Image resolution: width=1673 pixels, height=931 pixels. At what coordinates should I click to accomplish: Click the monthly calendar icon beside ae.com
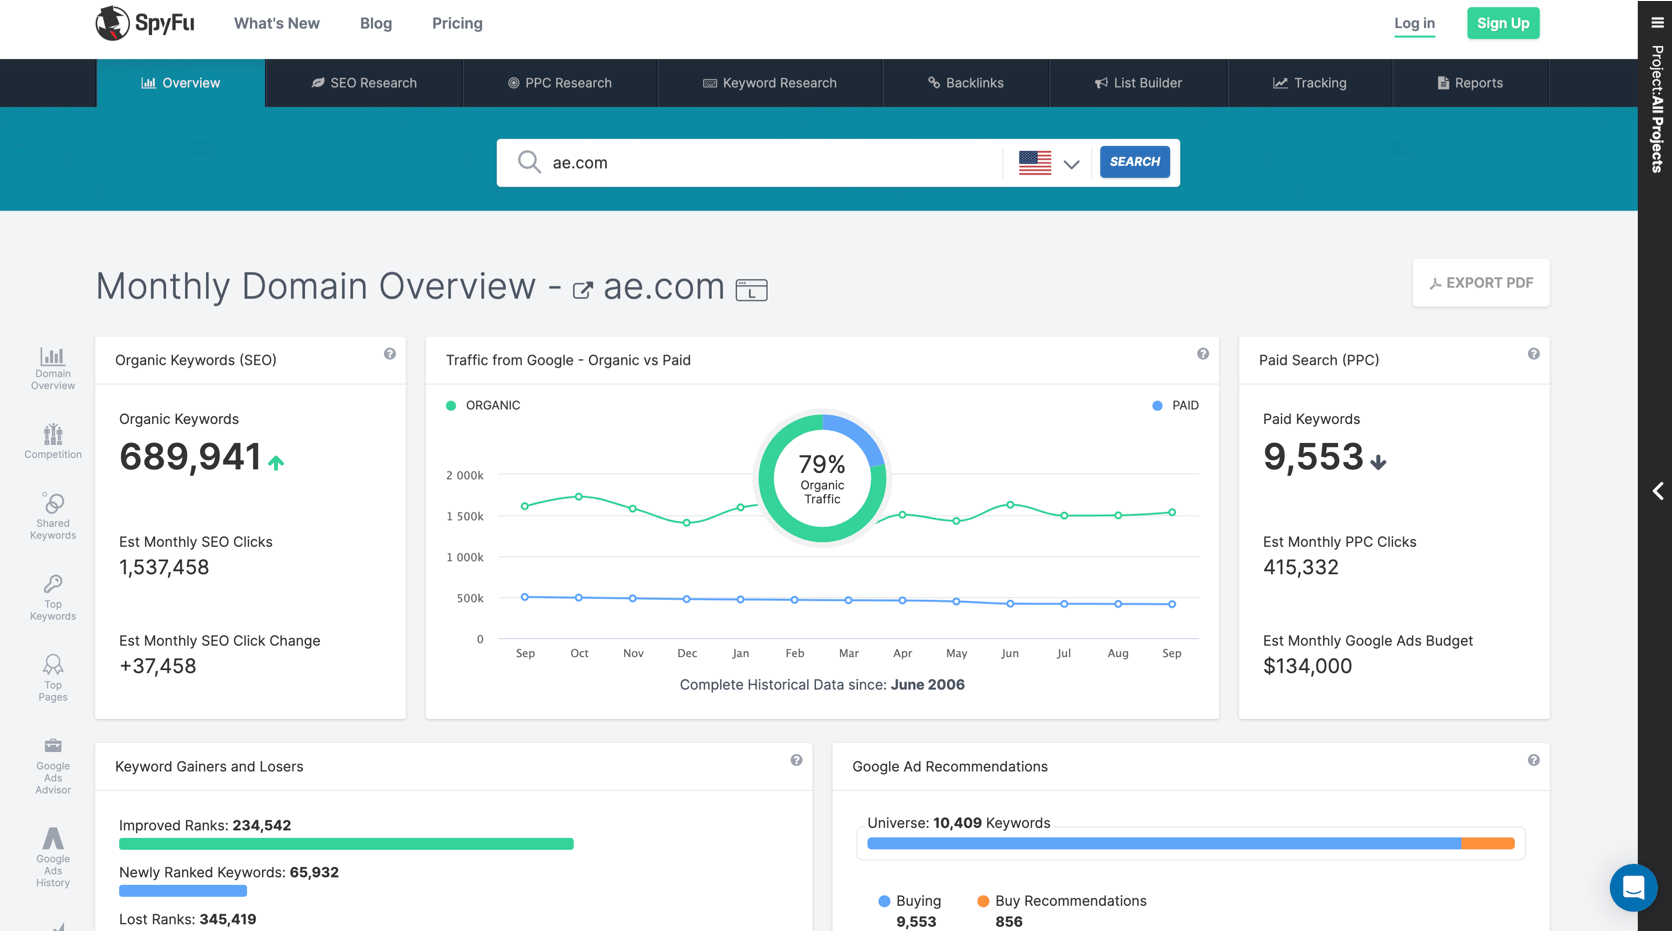click(x=751, y=290)
